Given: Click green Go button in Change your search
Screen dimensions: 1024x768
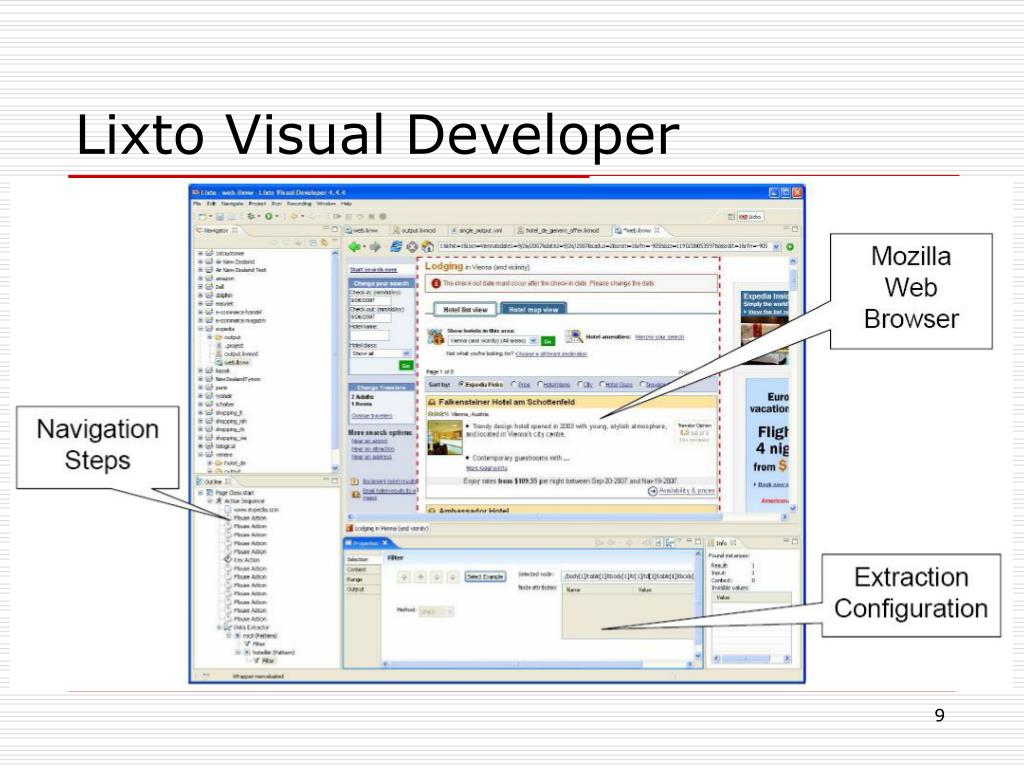Looking at the screenshot, I should [x=406, y=366].
